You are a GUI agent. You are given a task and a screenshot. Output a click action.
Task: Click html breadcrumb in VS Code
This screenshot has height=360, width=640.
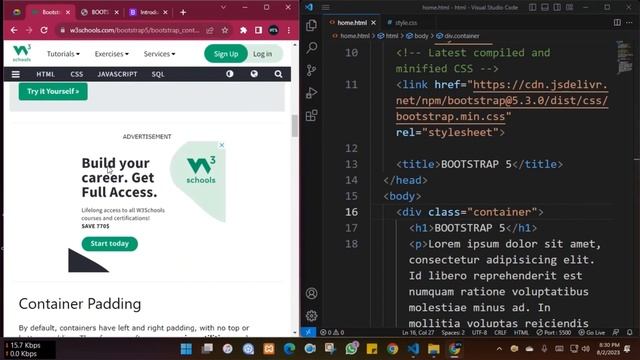(x=388, y=36)
